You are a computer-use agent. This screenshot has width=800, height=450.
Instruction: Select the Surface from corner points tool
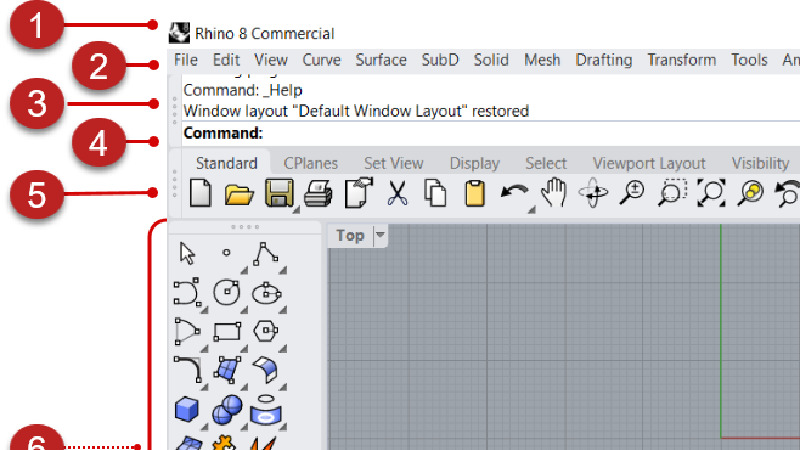[x=227, y=369]
